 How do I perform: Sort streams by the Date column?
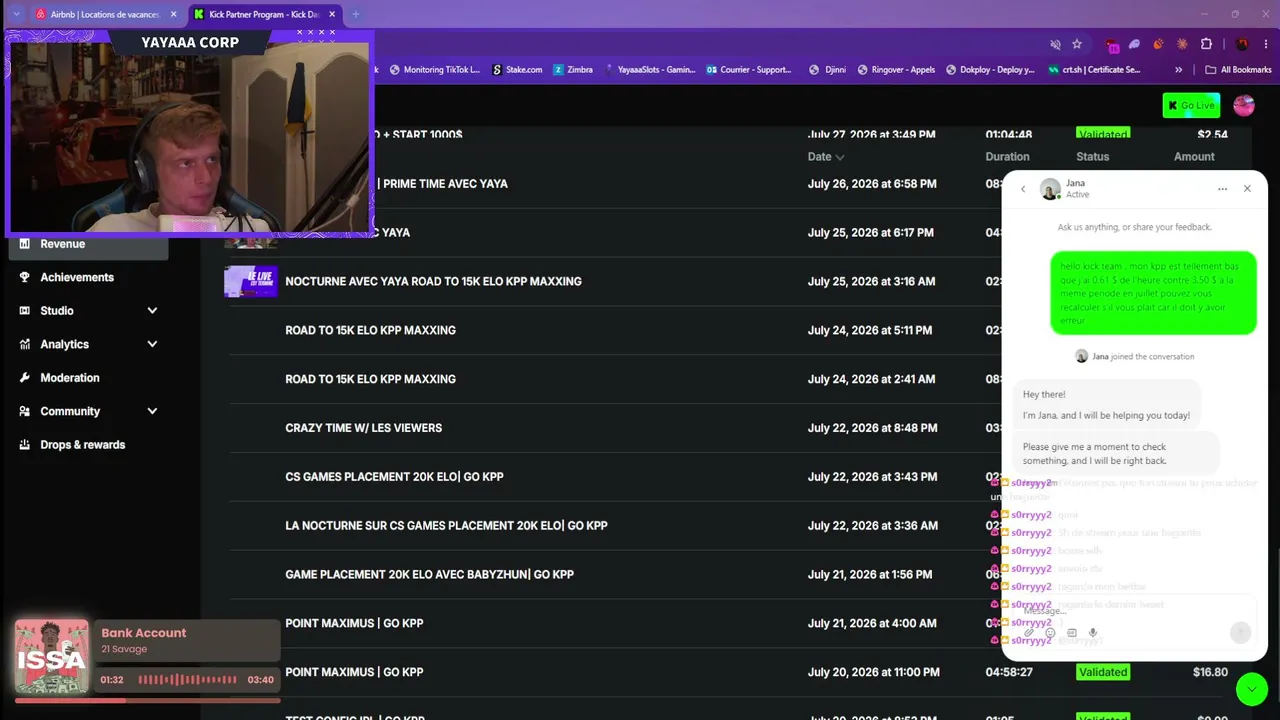click(x=826, y=157)
